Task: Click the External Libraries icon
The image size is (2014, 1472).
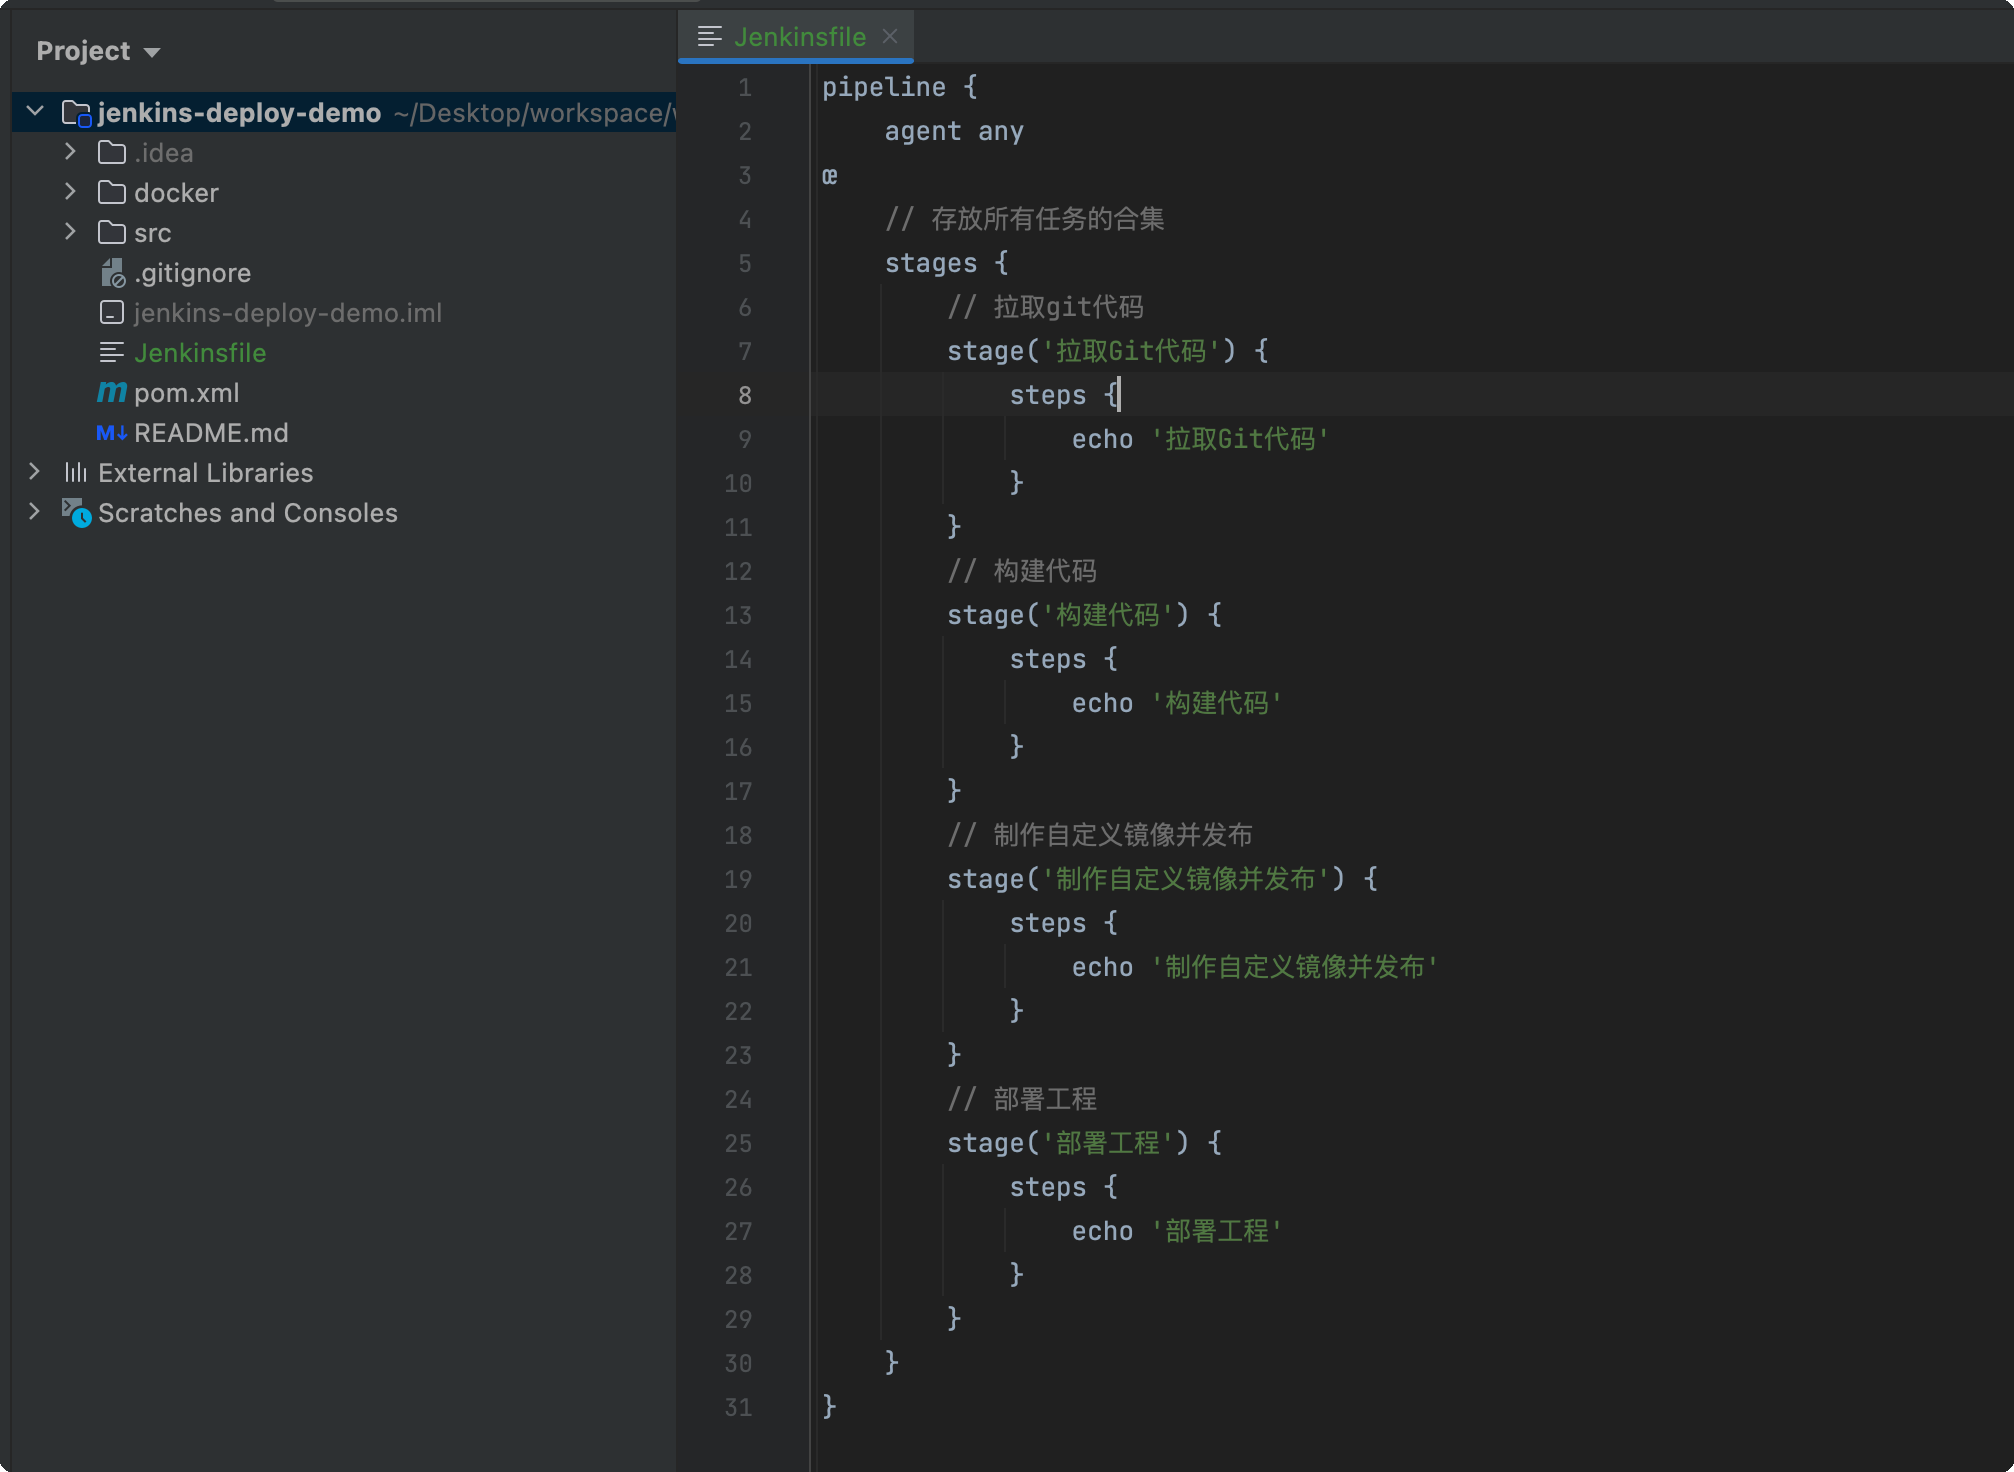Action: [x=76, y=472]
